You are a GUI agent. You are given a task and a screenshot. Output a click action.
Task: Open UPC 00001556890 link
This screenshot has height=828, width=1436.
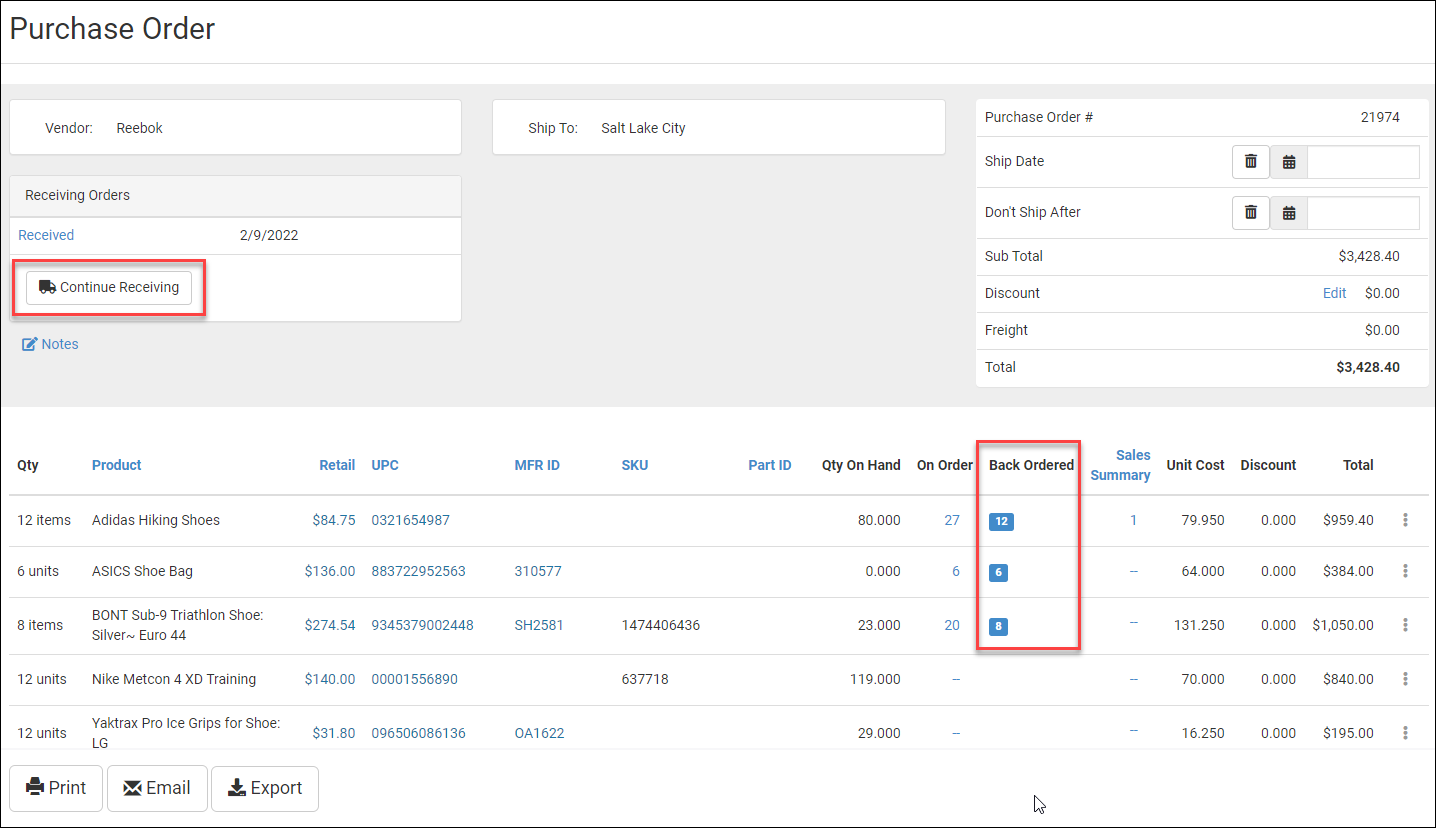click(414, 679)
